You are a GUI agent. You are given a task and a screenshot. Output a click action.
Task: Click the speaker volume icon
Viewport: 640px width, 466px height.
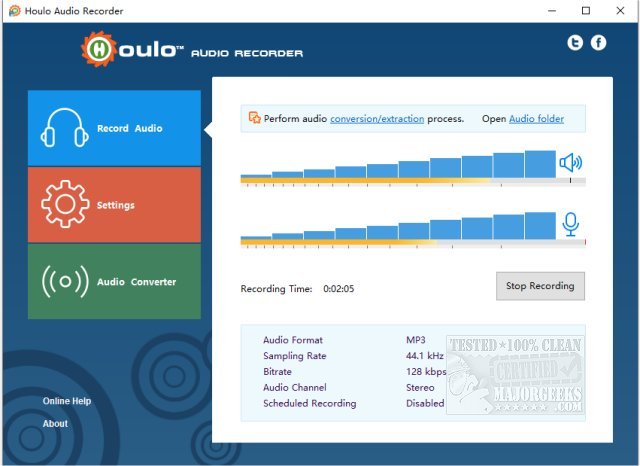571,162
